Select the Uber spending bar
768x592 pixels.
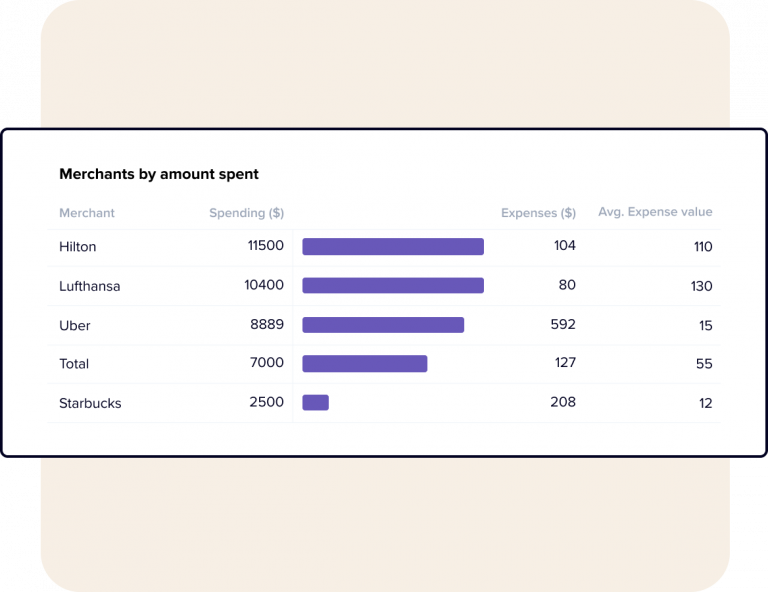[x=383, y=325]
